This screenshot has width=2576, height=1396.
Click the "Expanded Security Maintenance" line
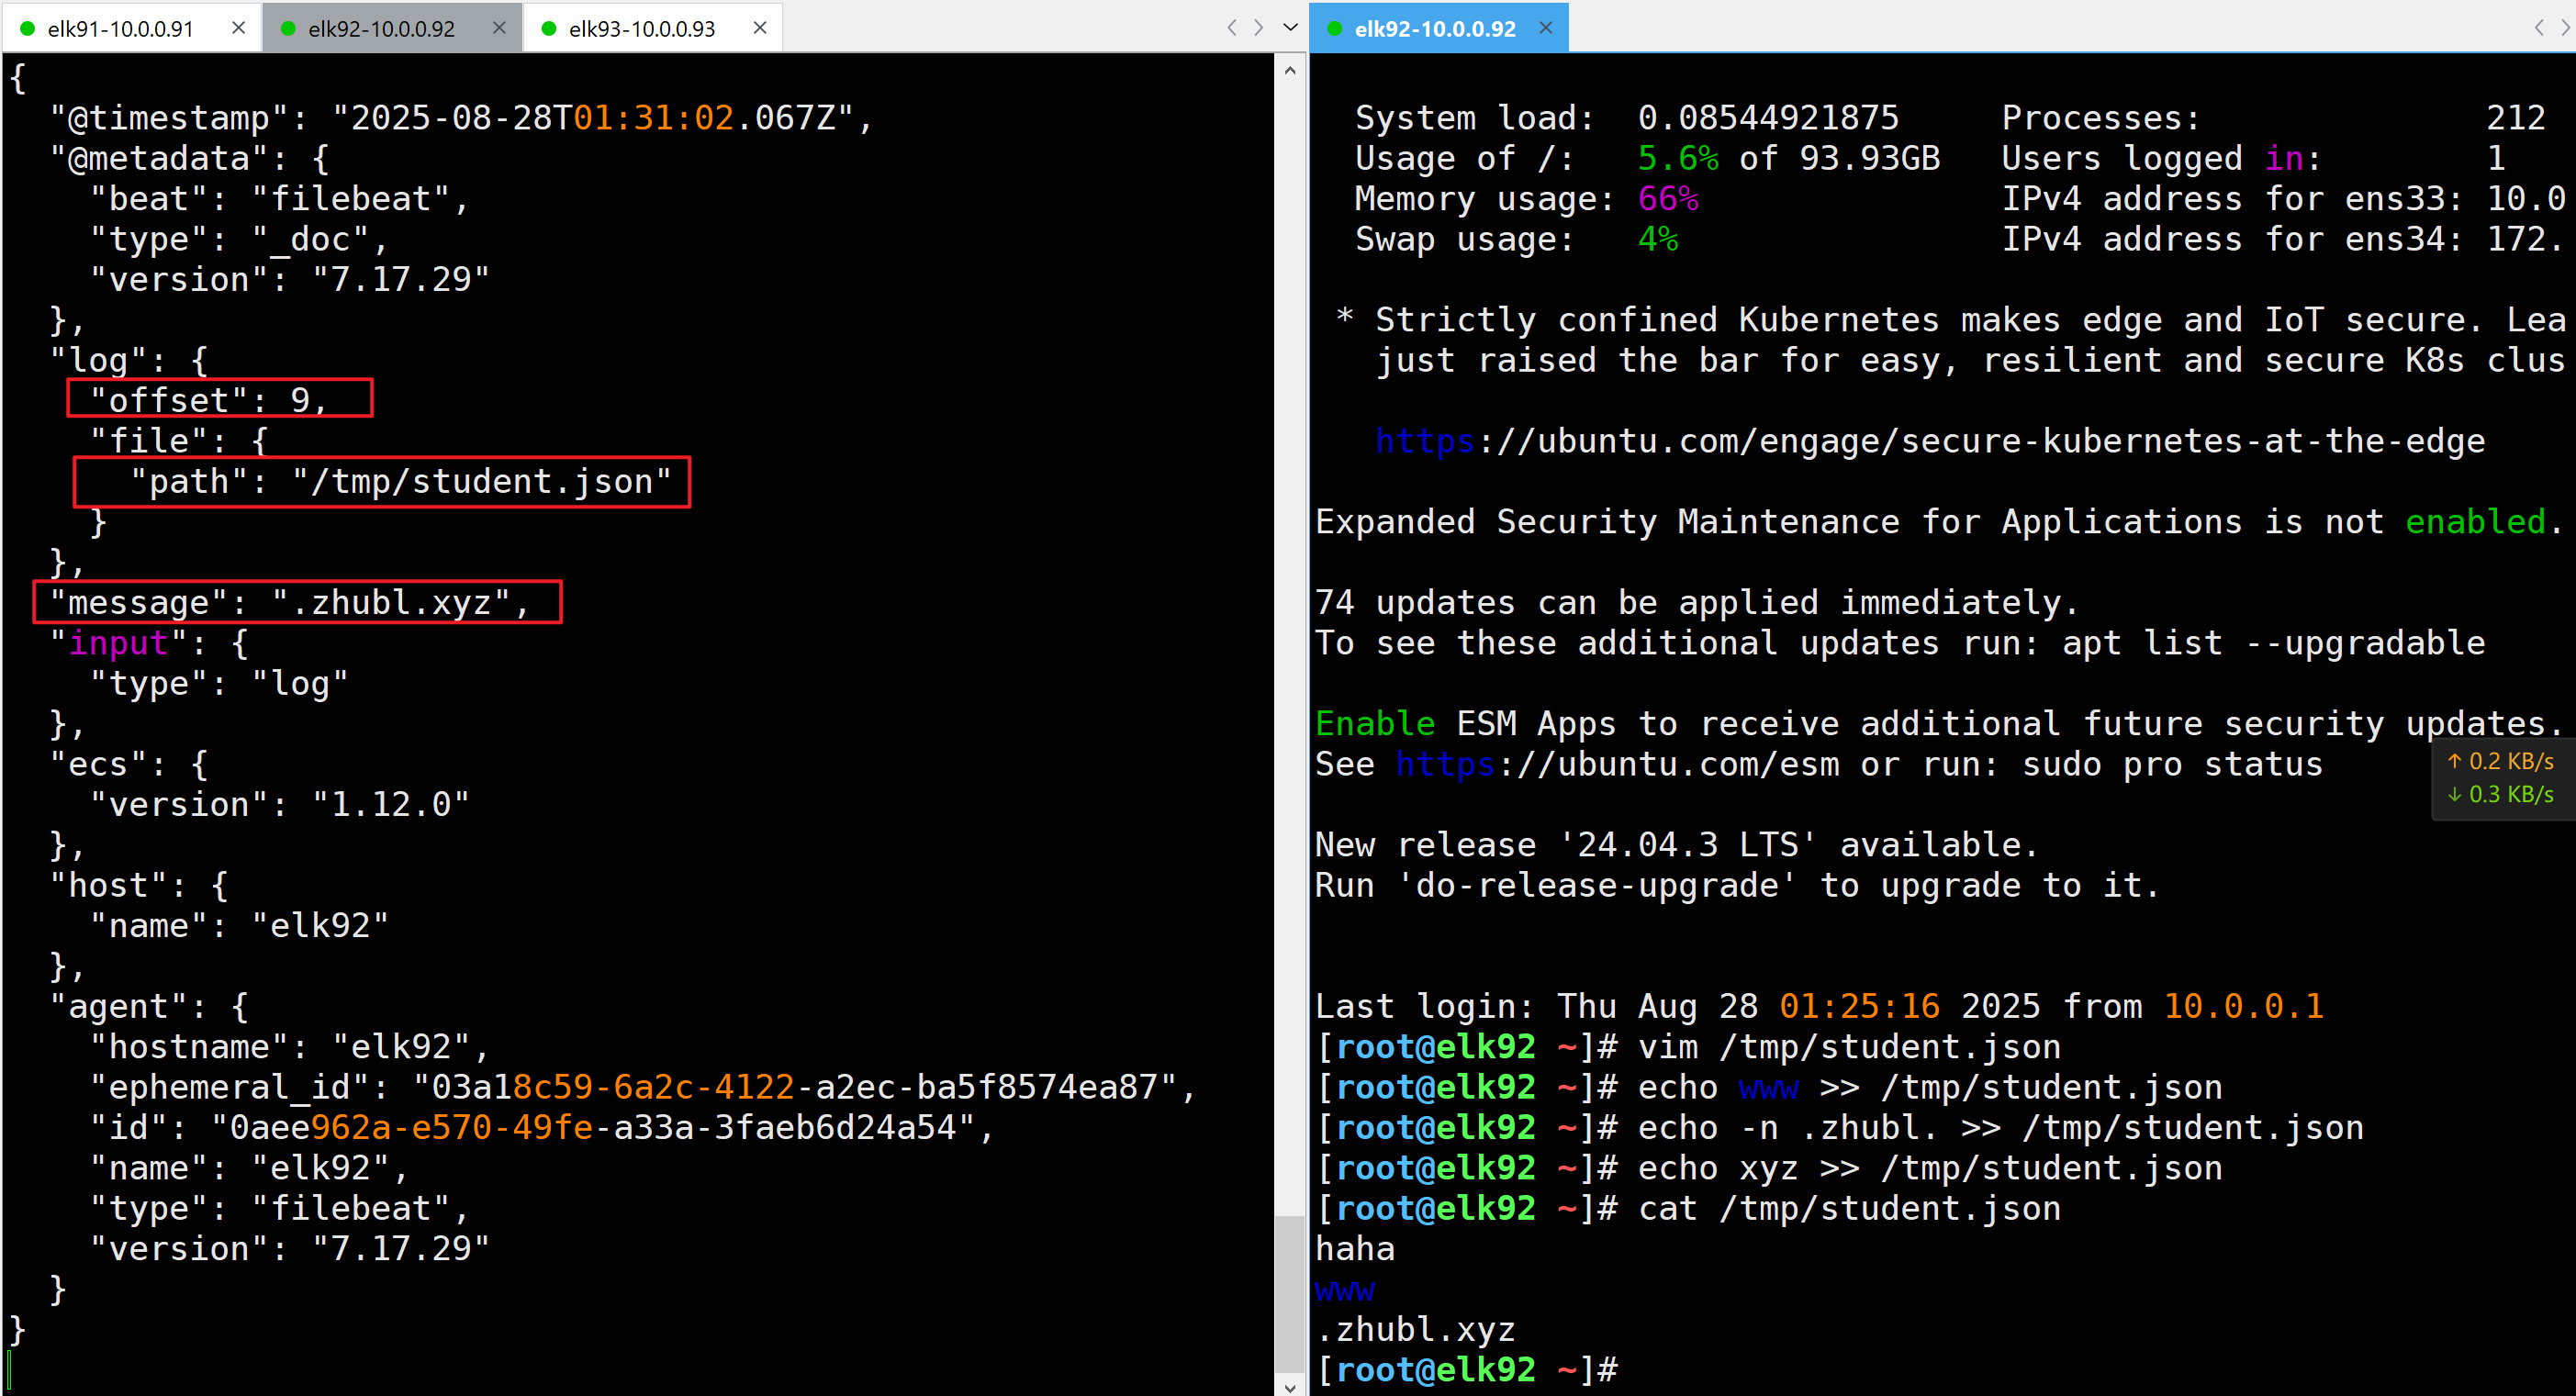1939,522
